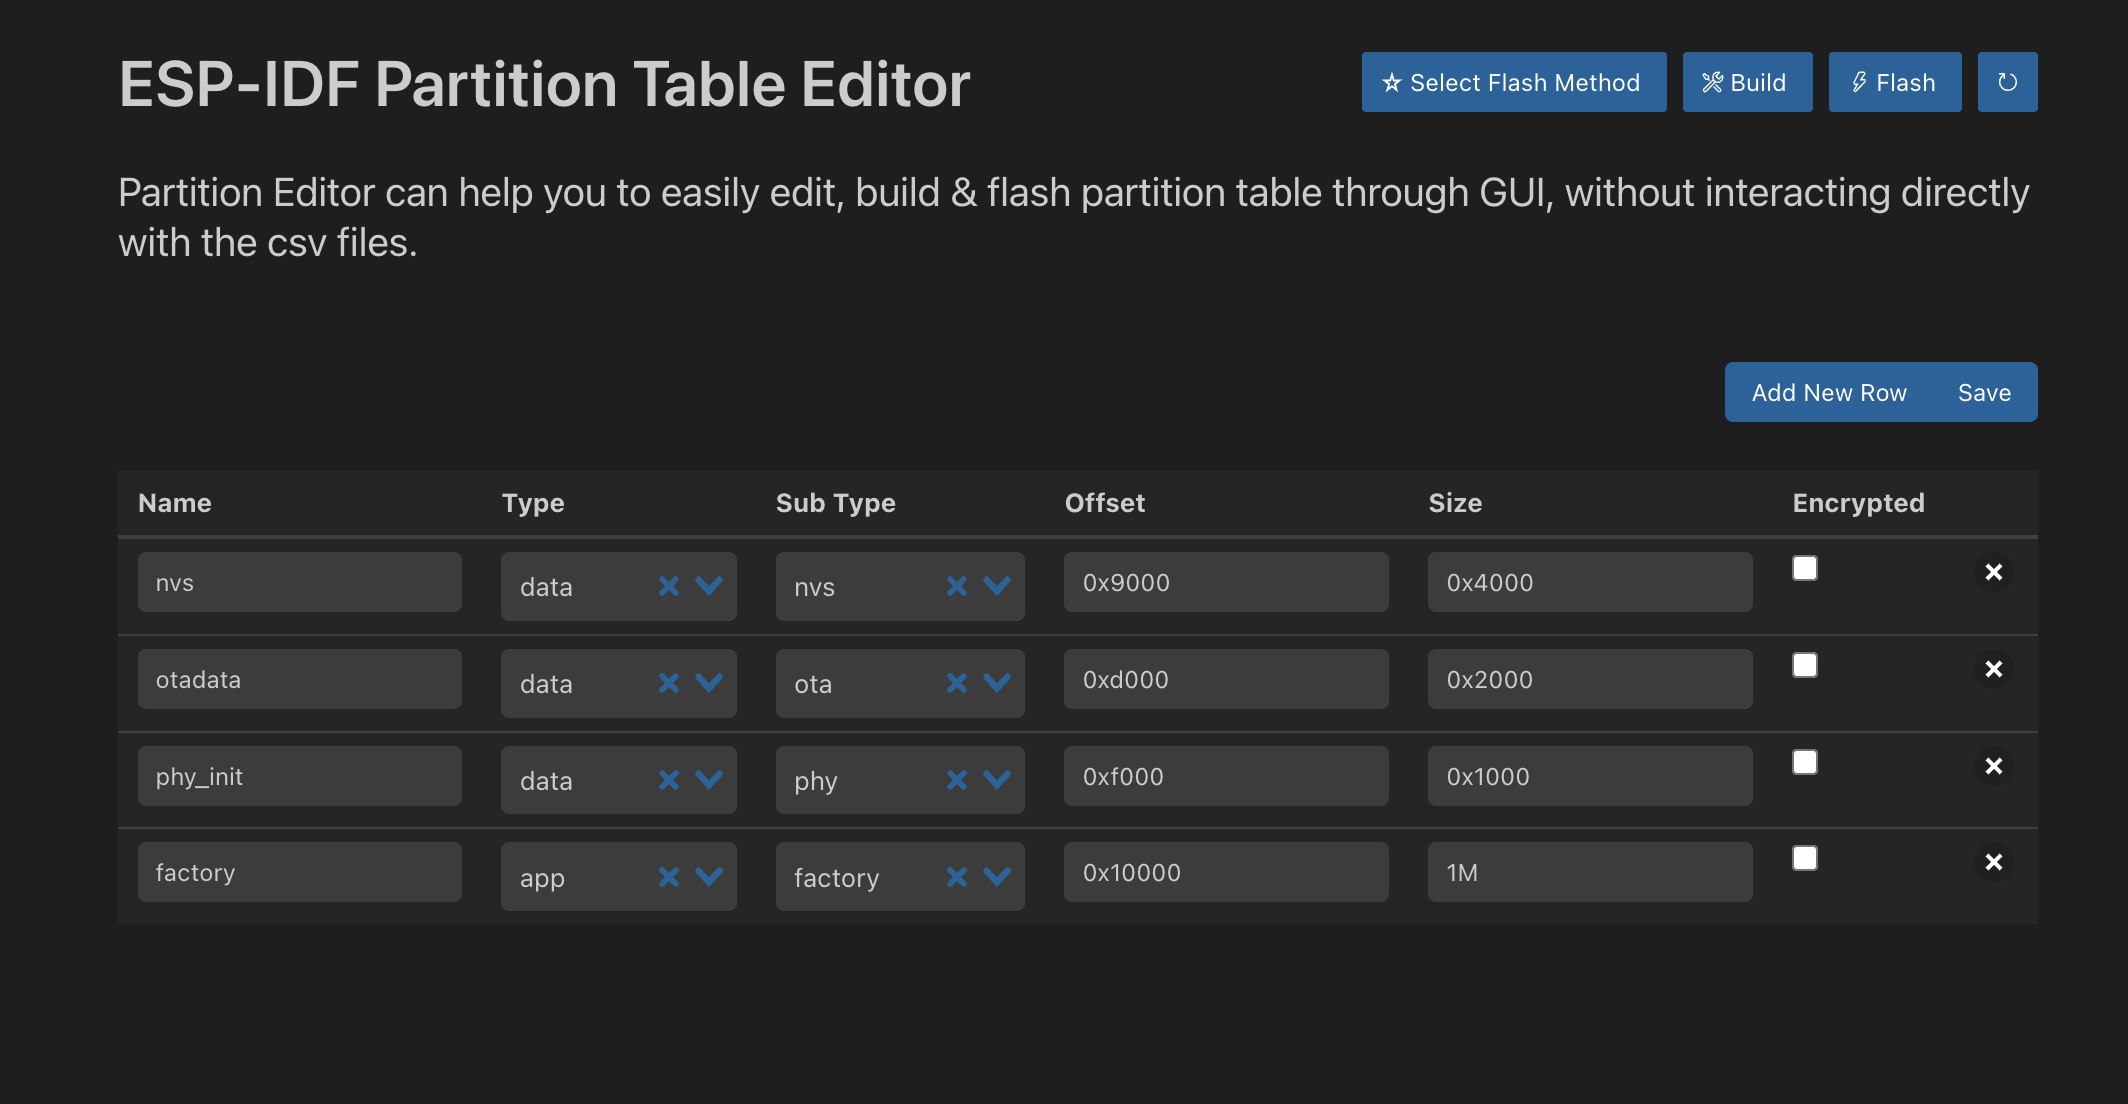
Task: Edit size field 0x4000
Action: [1590, 582]
